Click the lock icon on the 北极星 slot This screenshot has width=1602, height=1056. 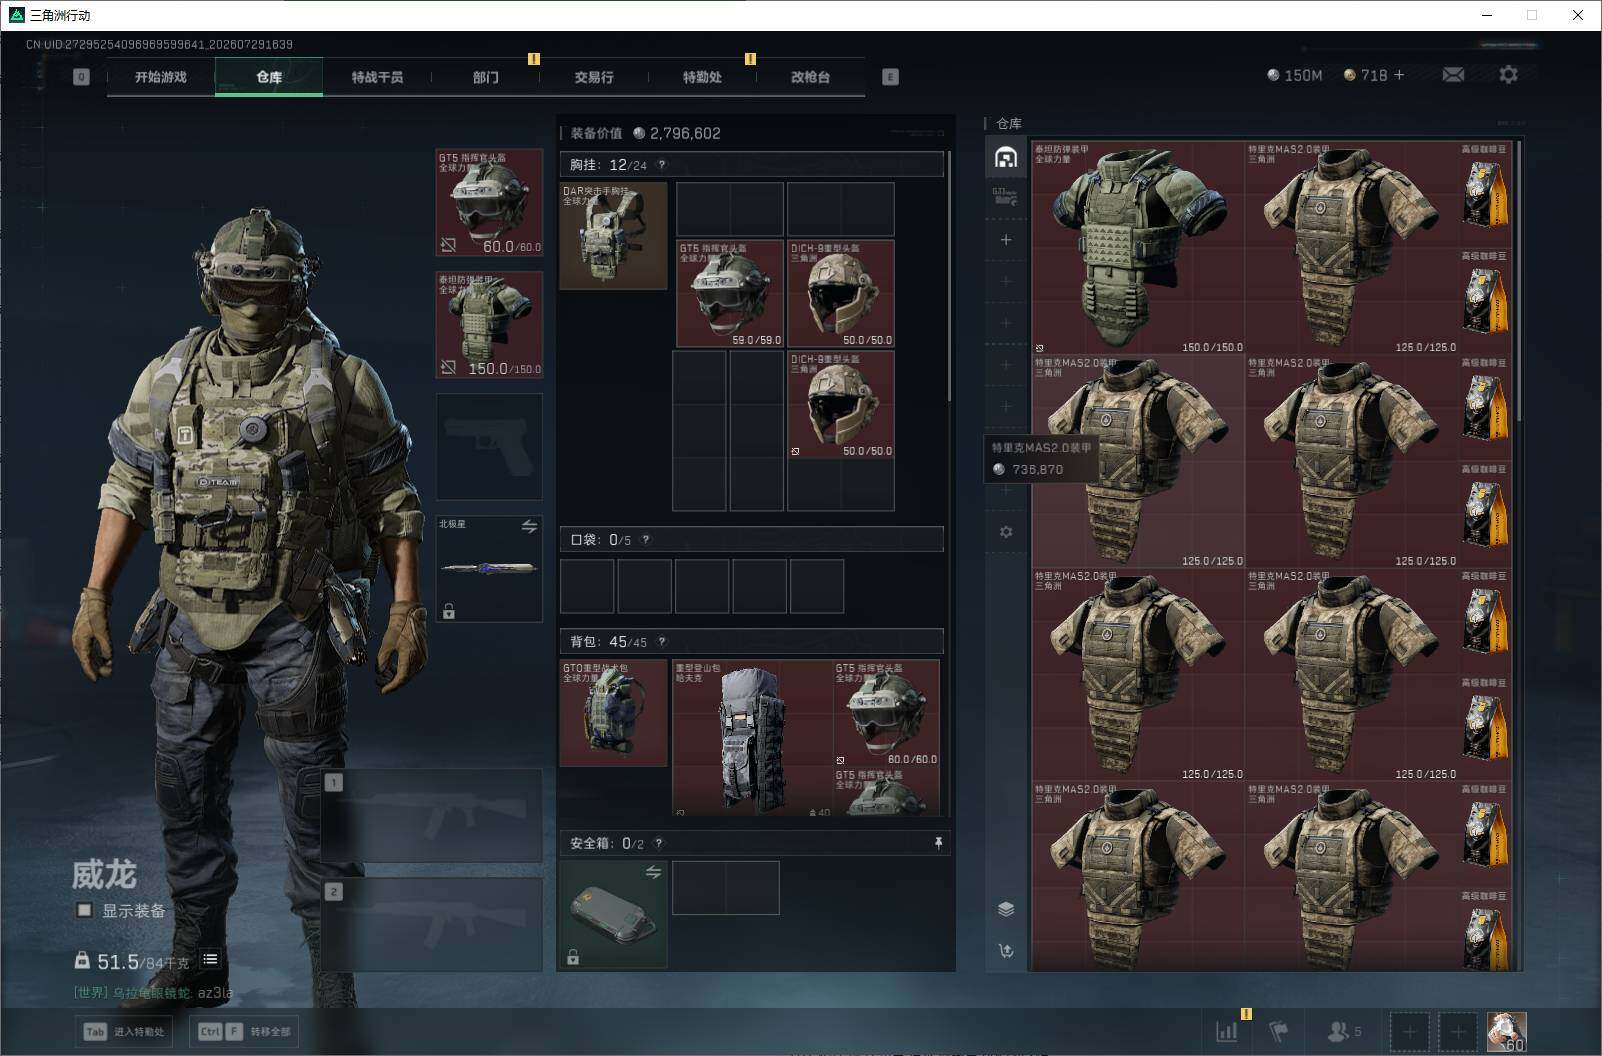coord(449,611)
